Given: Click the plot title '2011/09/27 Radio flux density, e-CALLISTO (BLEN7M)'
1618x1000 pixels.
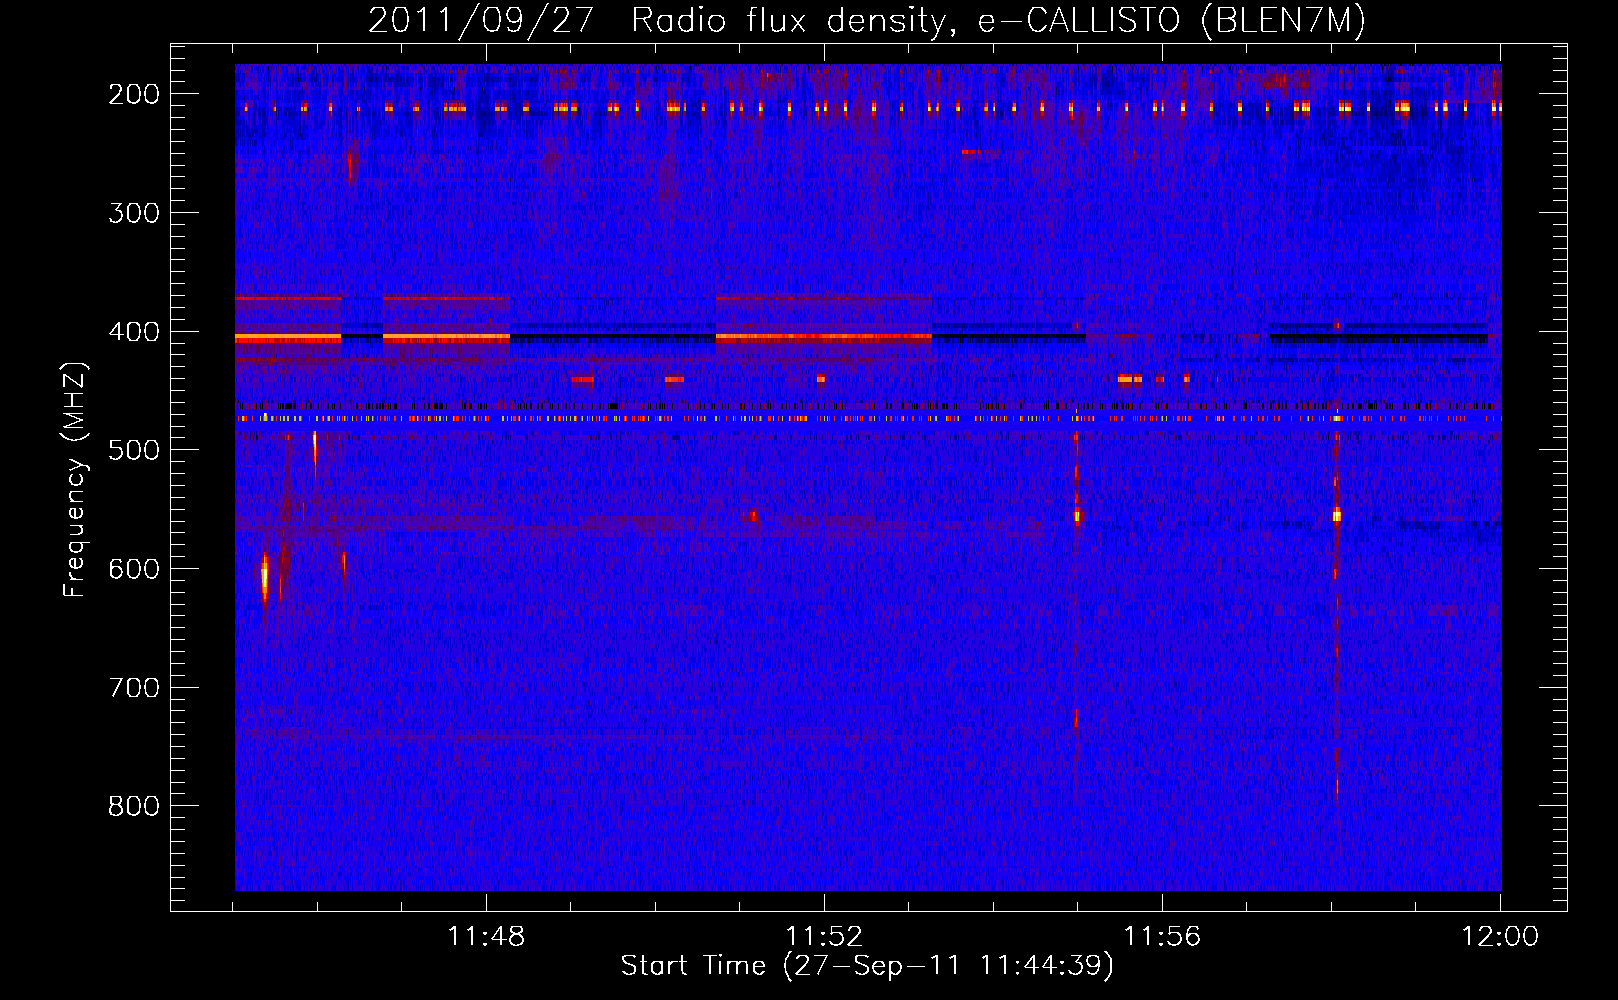Looking at the screenshot, I should click(x=867, y=21).
